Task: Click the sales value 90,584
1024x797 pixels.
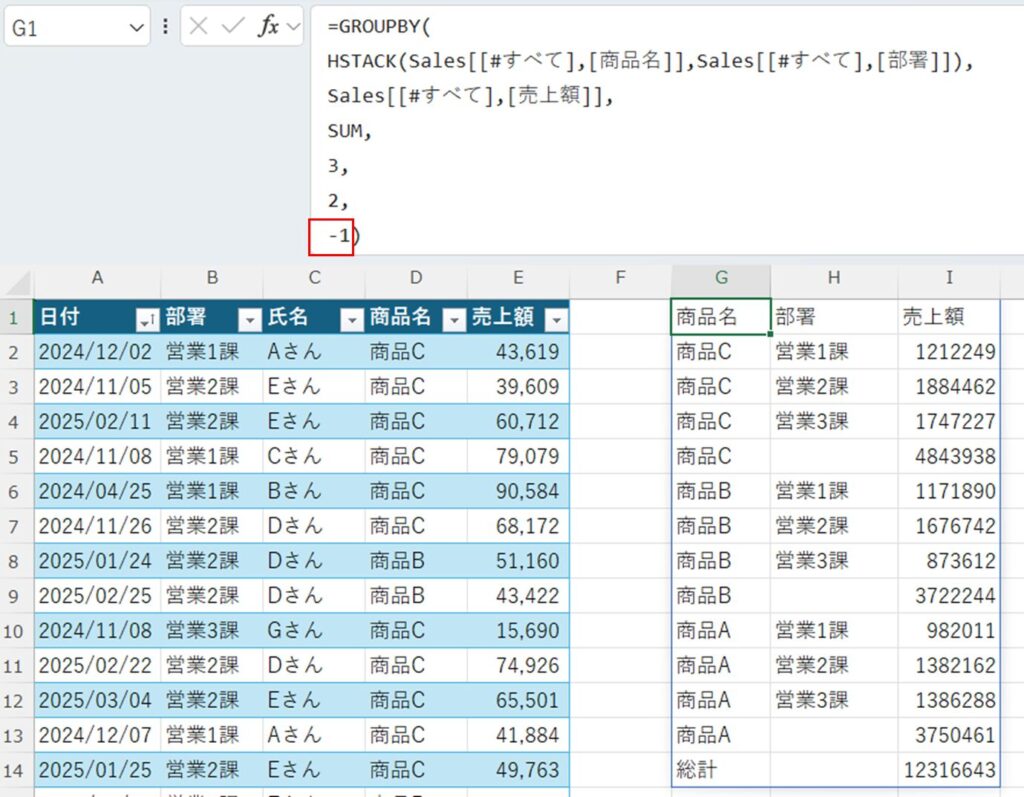Action: [518, 491]
